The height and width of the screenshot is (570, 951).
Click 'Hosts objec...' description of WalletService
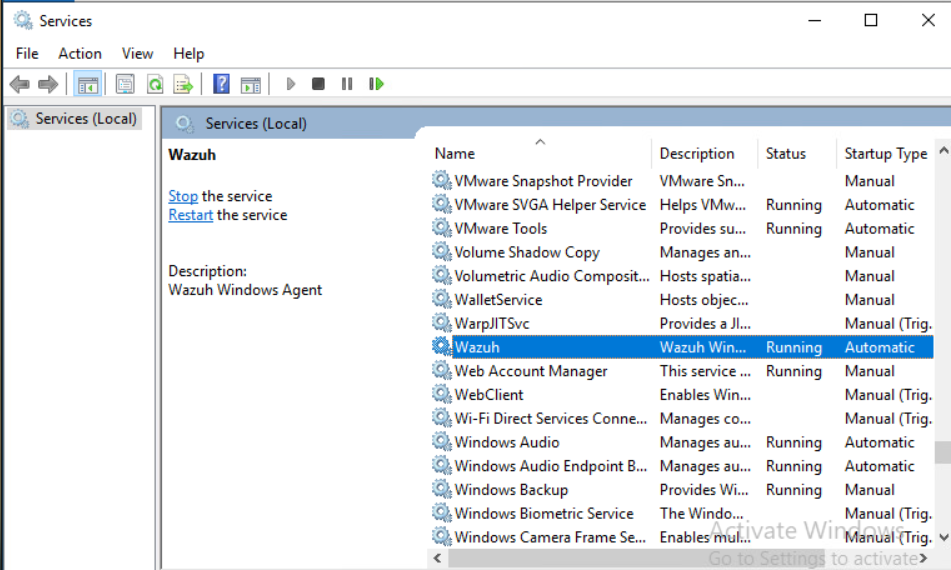[x=704, y=300]
